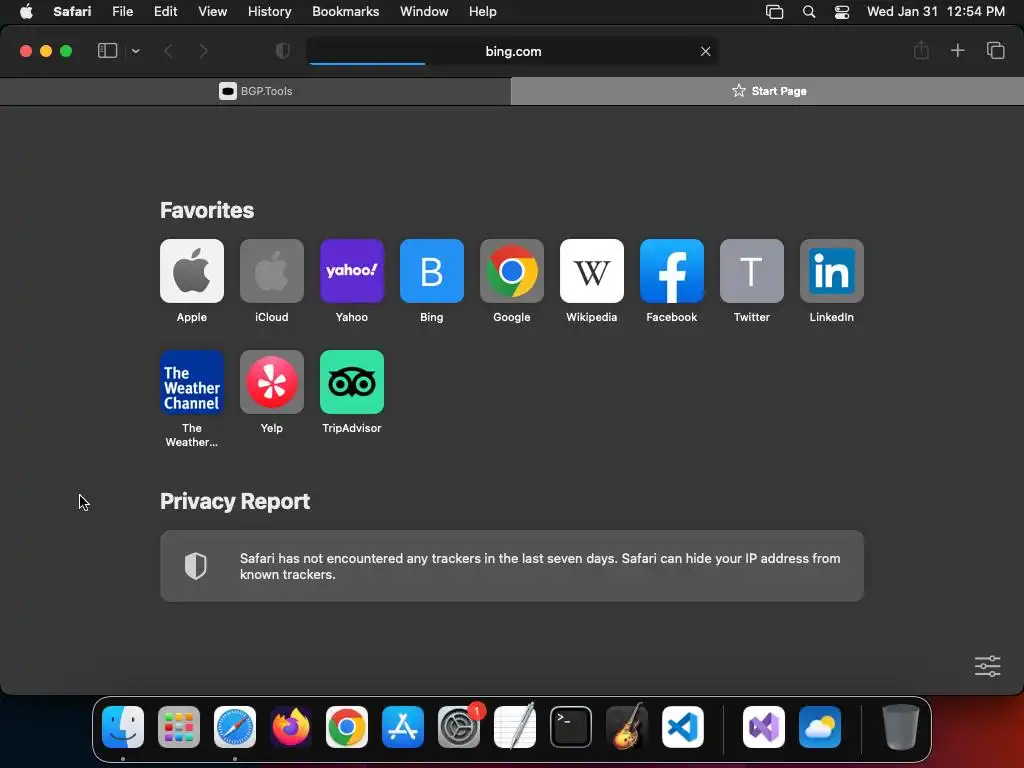Image resolution: width=1024 pixels, height=768 pixels.
Task: Add a new tab
Action: [957, 50]
